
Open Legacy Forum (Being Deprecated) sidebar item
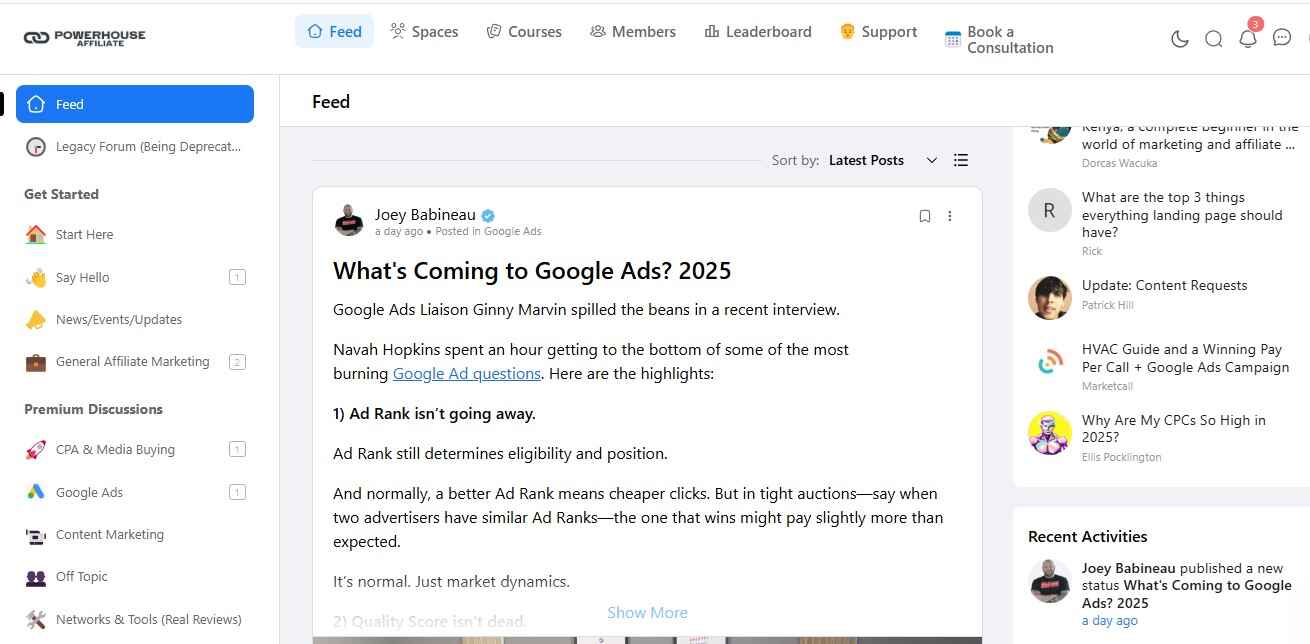135,146
